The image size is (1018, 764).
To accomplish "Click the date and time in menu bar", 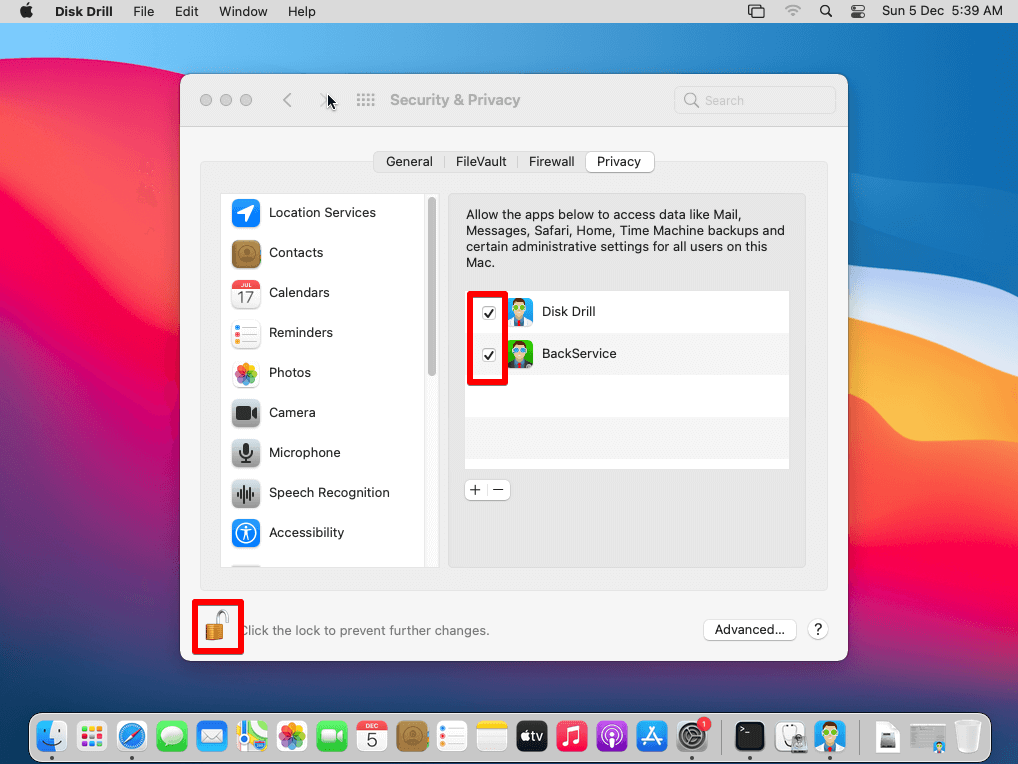I will tap(941, 11).
